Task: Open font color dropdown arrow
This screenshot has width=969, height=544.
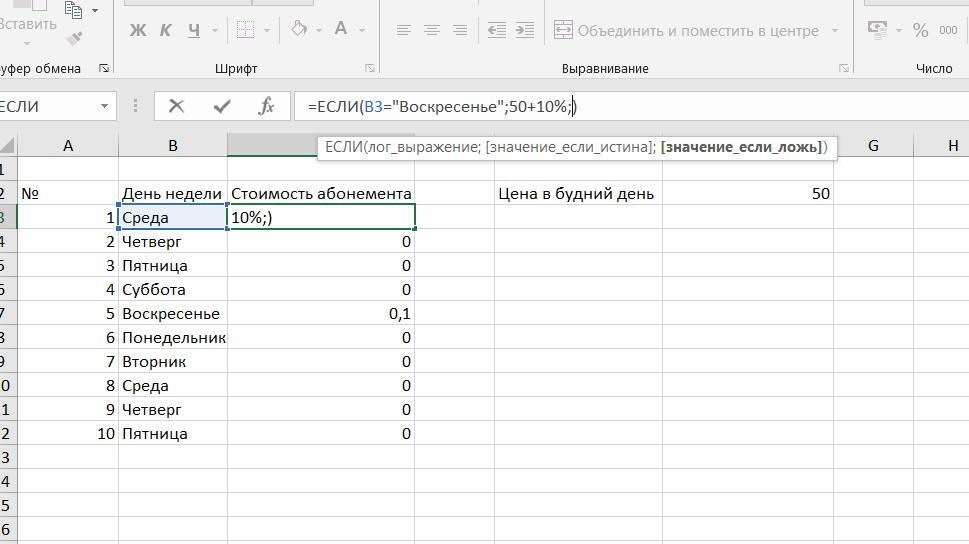Action: [362, 30]
